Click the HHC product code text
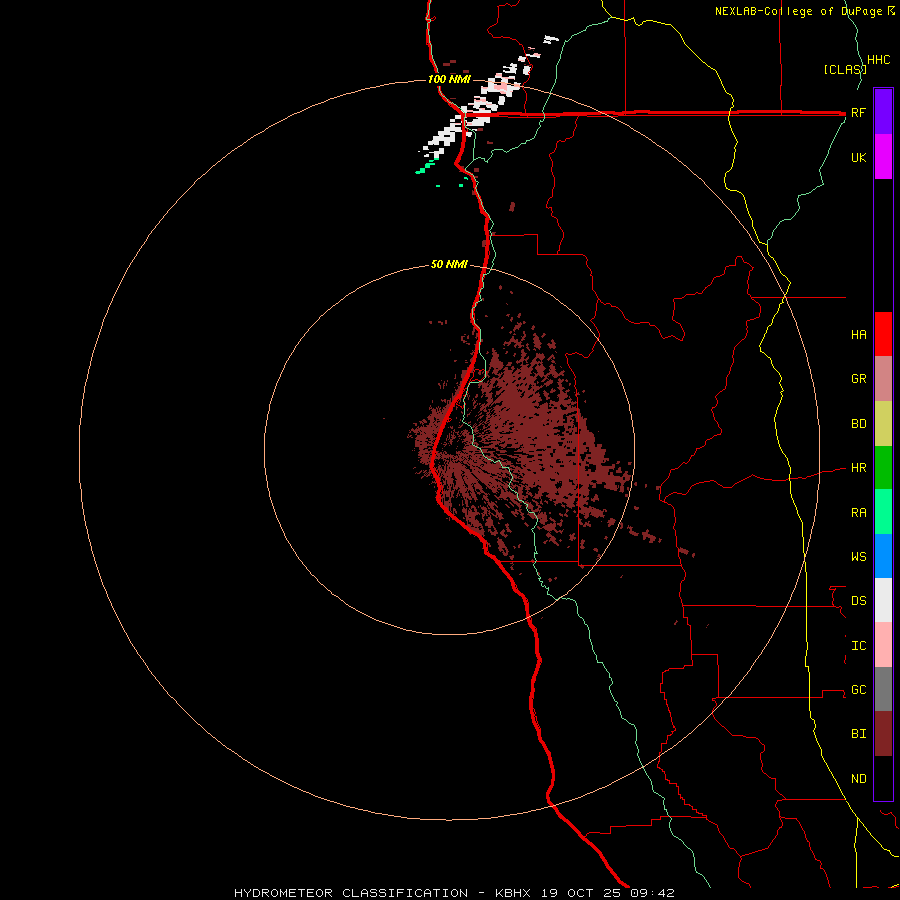The width and height of the screenshot is (900, 900). [x=879, y=60]
